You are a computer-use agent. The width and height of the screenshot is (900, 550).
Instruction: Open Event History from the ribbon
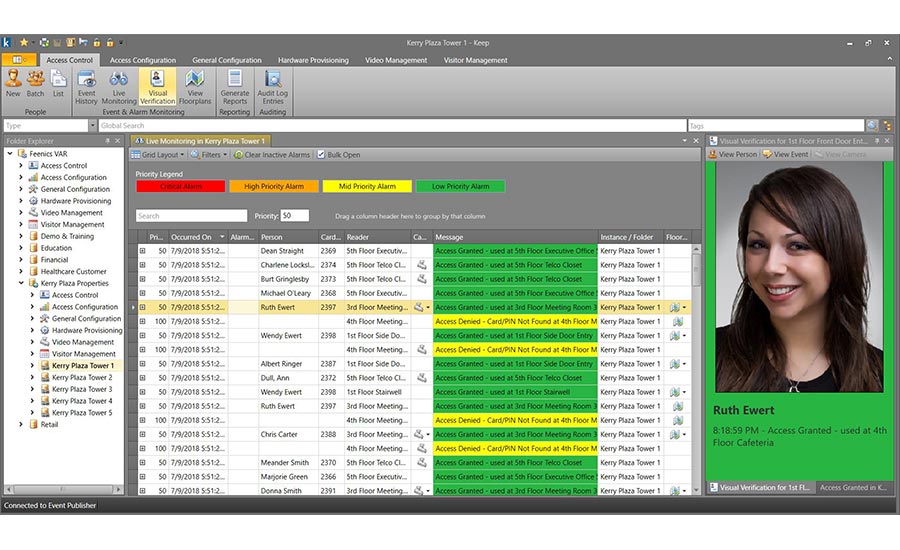(x=87, y=84)
